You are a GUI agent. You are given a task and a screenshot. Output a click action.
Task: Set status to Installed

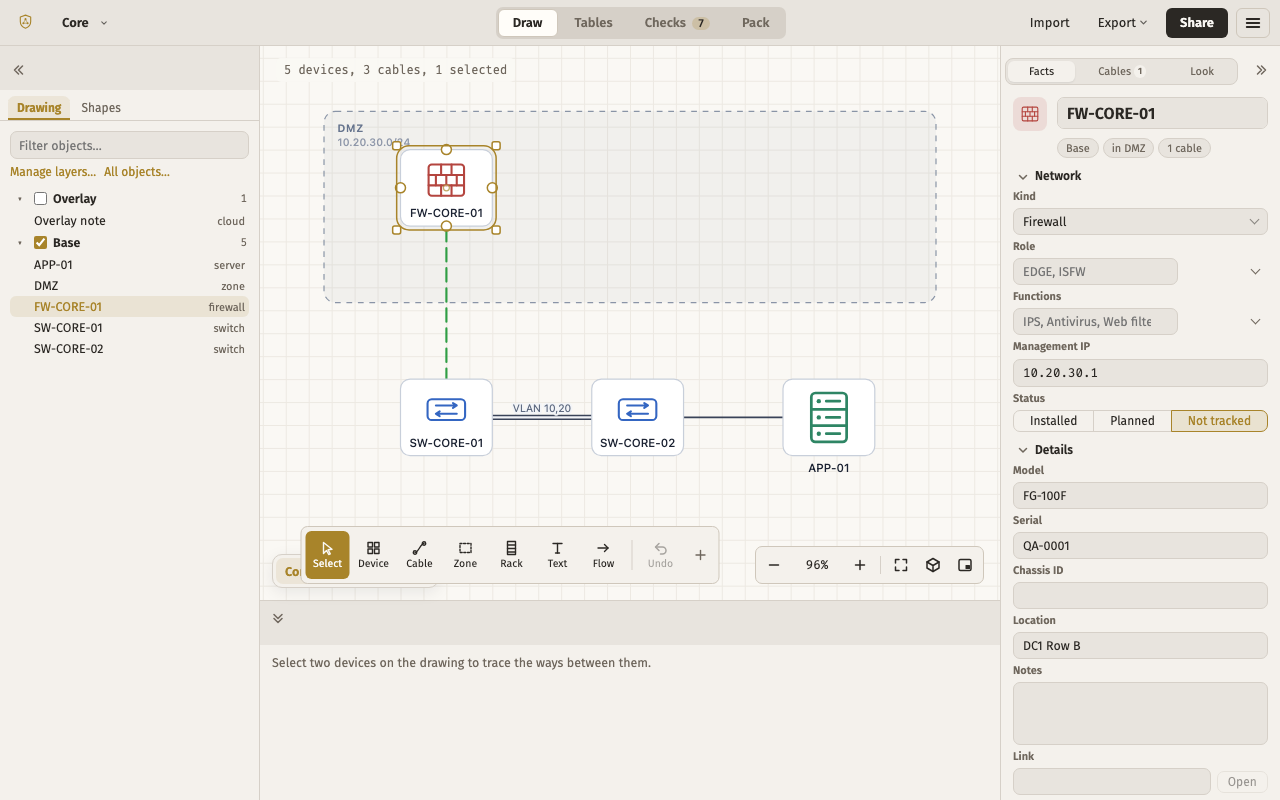(x=1054, y=421)
